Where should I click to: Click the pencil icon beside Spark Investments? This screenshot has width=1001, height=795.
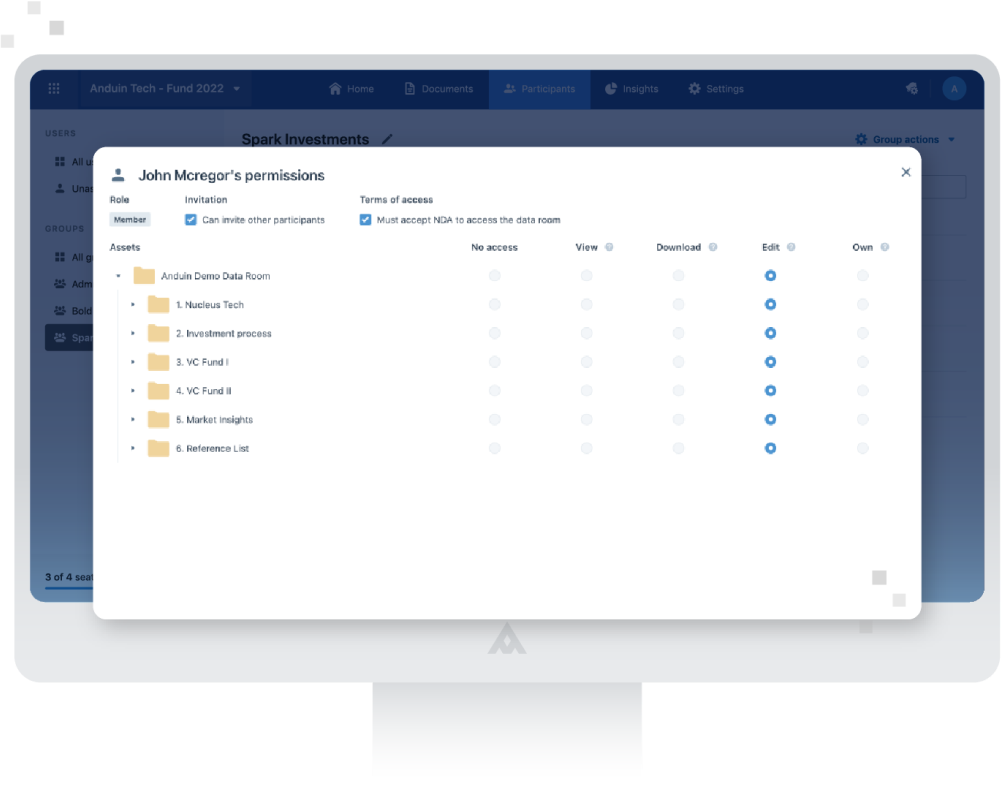click(x=387, y=139)
